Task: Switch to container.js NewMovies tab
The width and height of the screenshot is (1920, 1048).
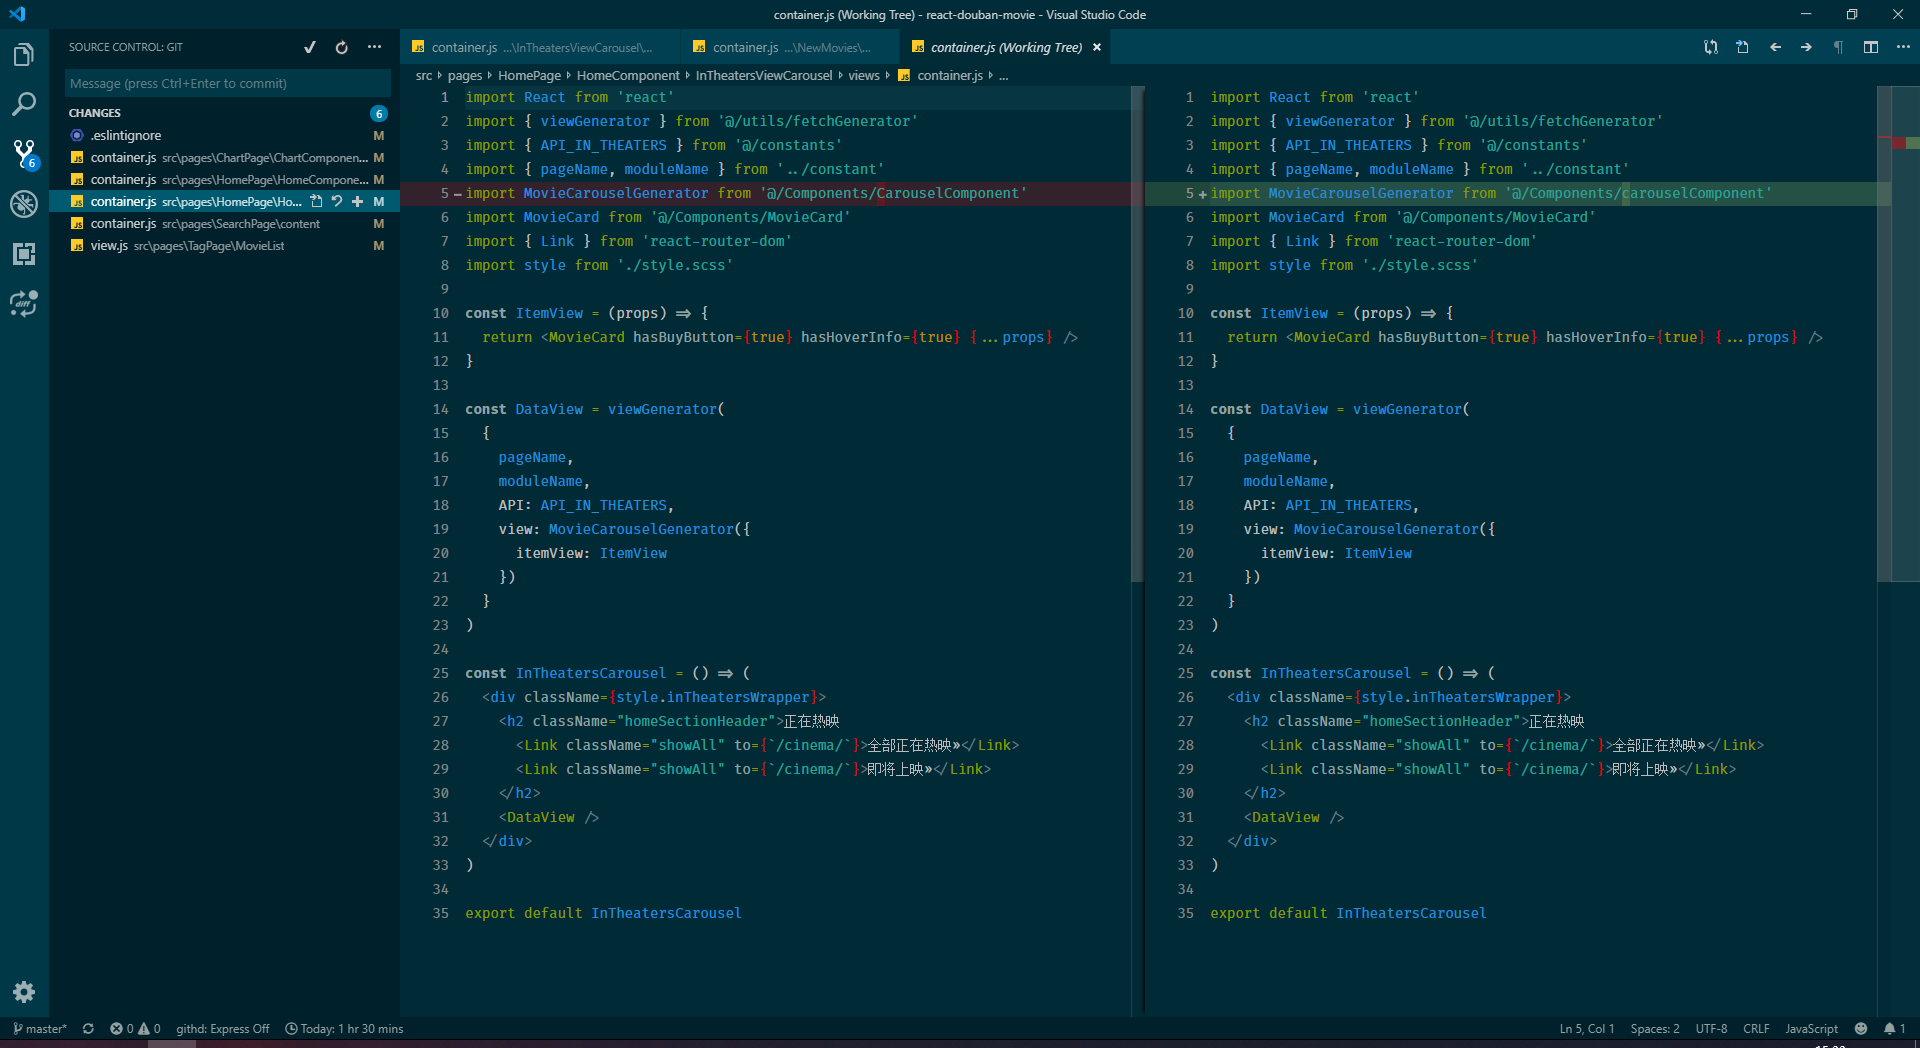Action: [791, 47]
